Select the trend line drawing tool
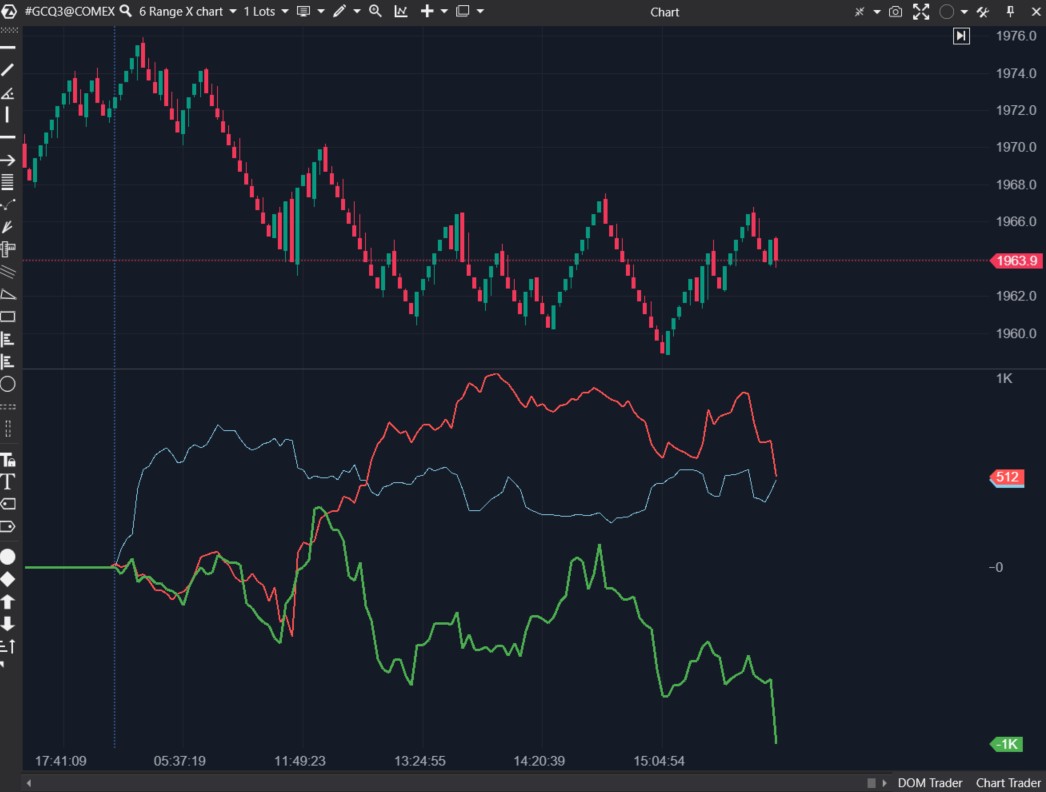This screenshot has height=792, width=1046. coord(8,68)
